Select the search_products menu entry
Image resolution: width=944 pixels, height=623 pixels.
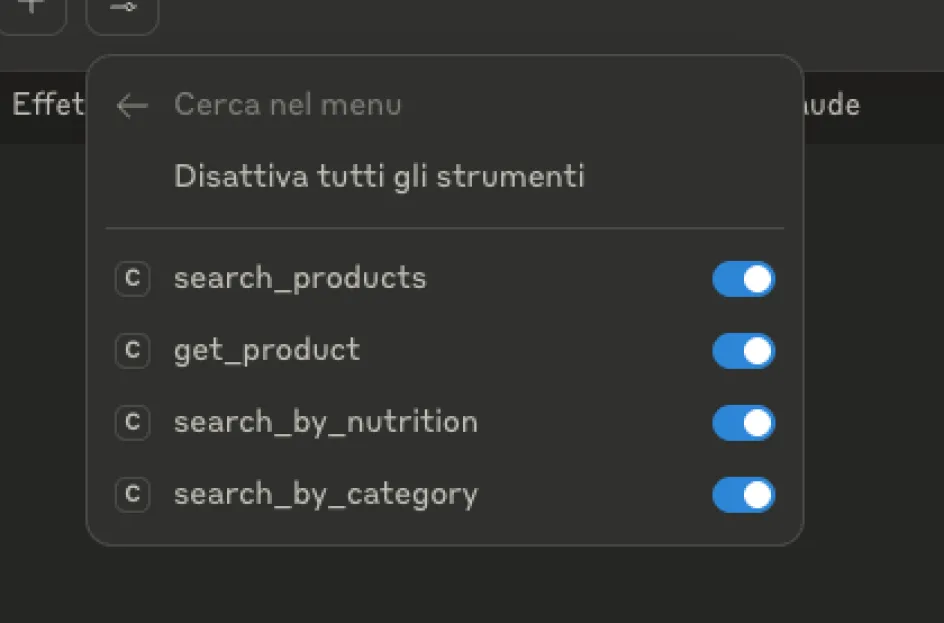tap(300, 279)
